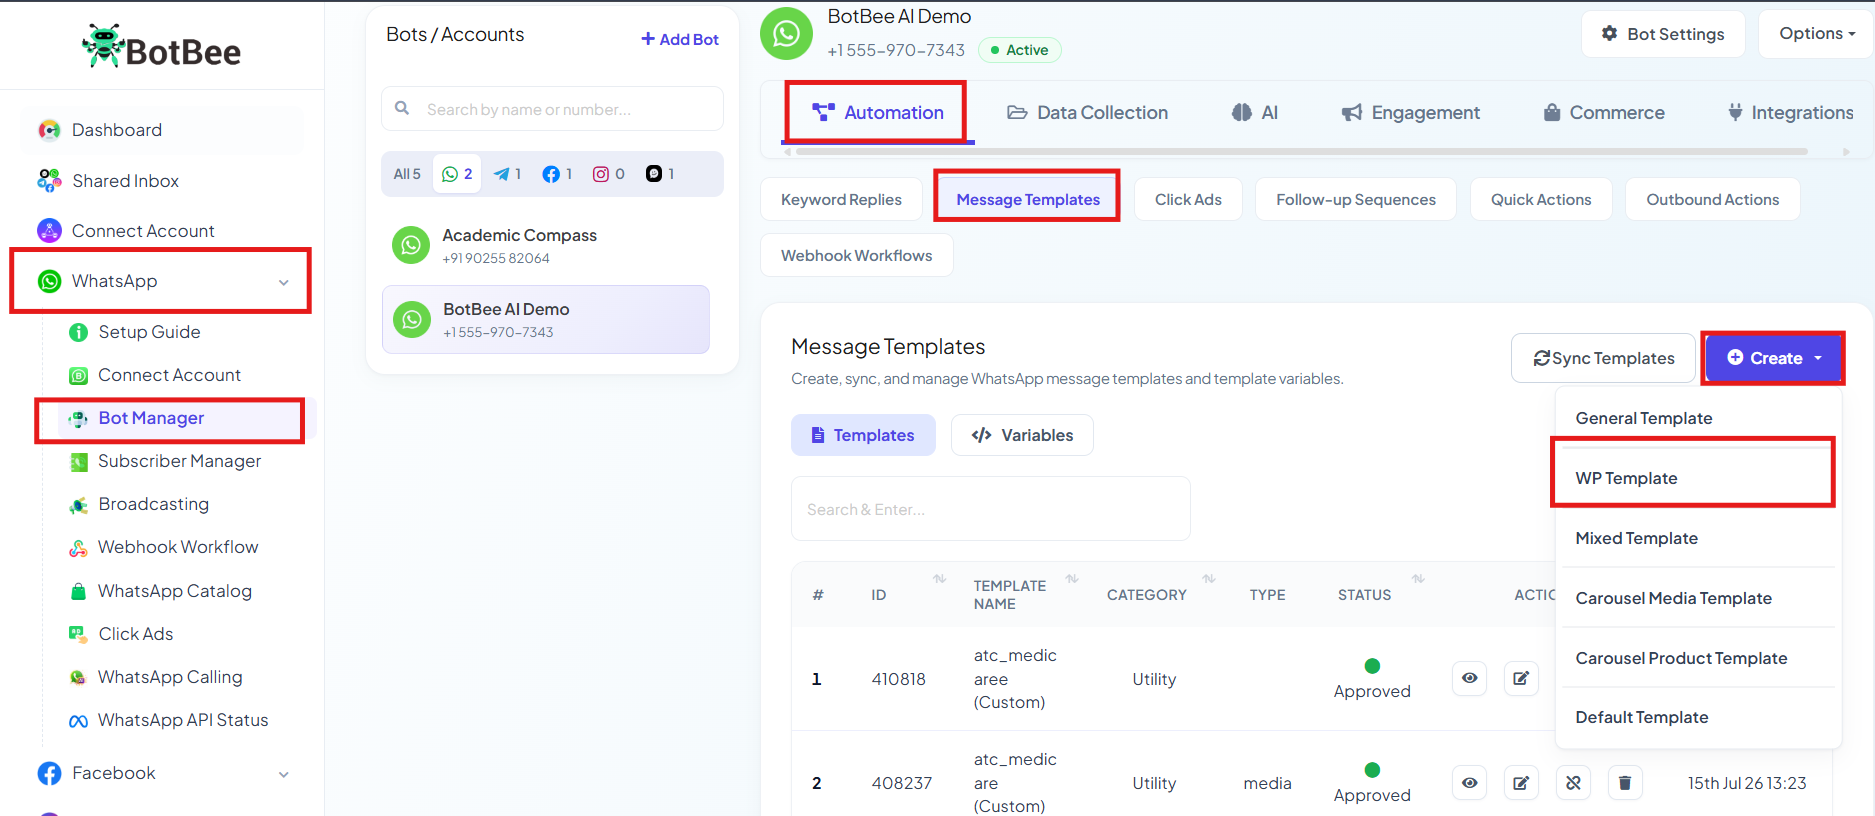1875x816 pixels.
Task: Open Bot Settings
Action: [1663, 34]
